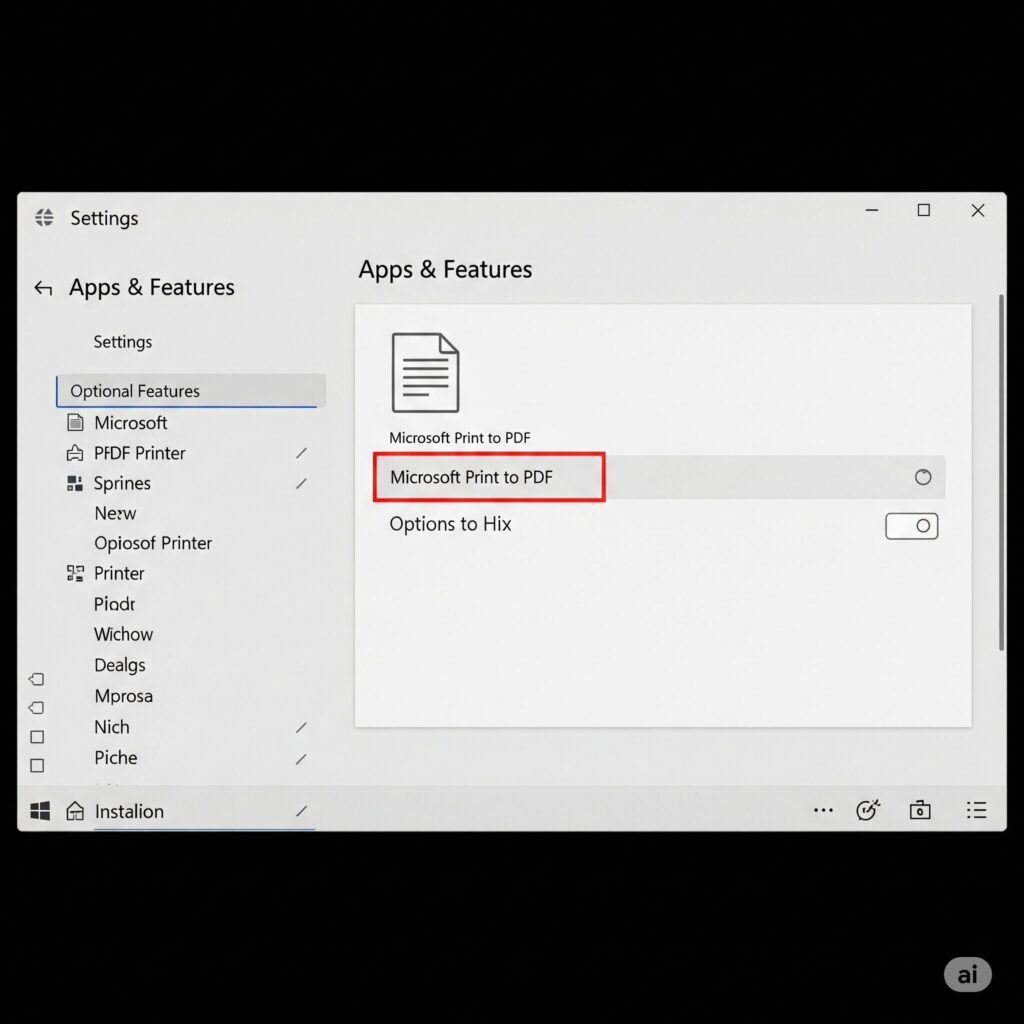1024x1024 pixels.
Task: Expand the Piche entry arrow
Action: click(301, 759)
